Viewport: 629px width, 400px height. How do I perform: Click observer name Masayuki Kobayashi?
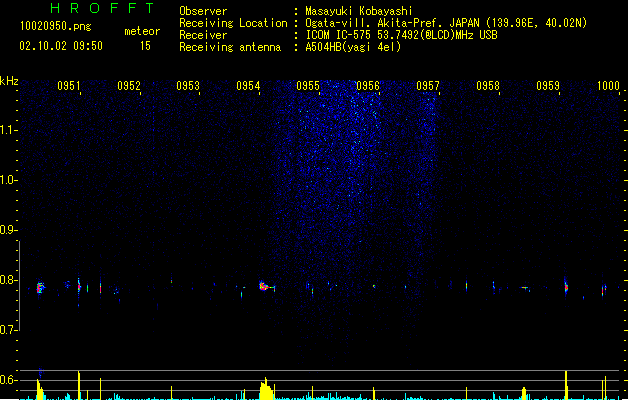pyautogui.click(x=359, y=11)
